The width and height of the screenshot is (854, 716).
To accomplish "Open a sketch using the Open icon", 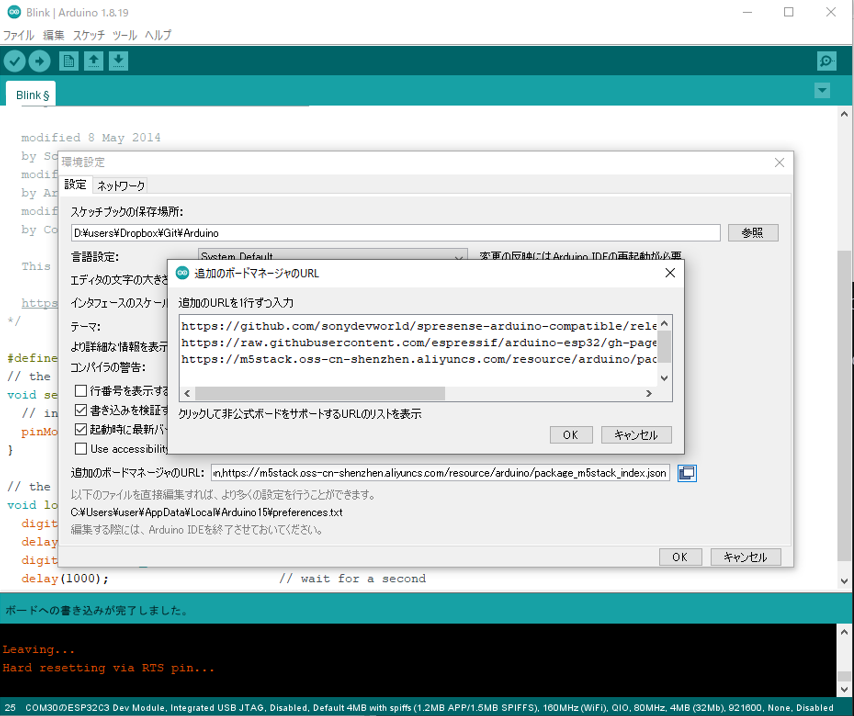I will click(94, 61).
